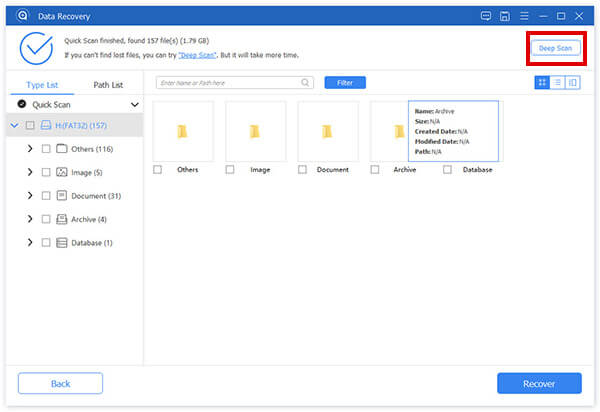Image resolution: width=600 pixels, height=412 pixels.
Task: Click the Data Recovery app logo icon
Action: (23, 15)
